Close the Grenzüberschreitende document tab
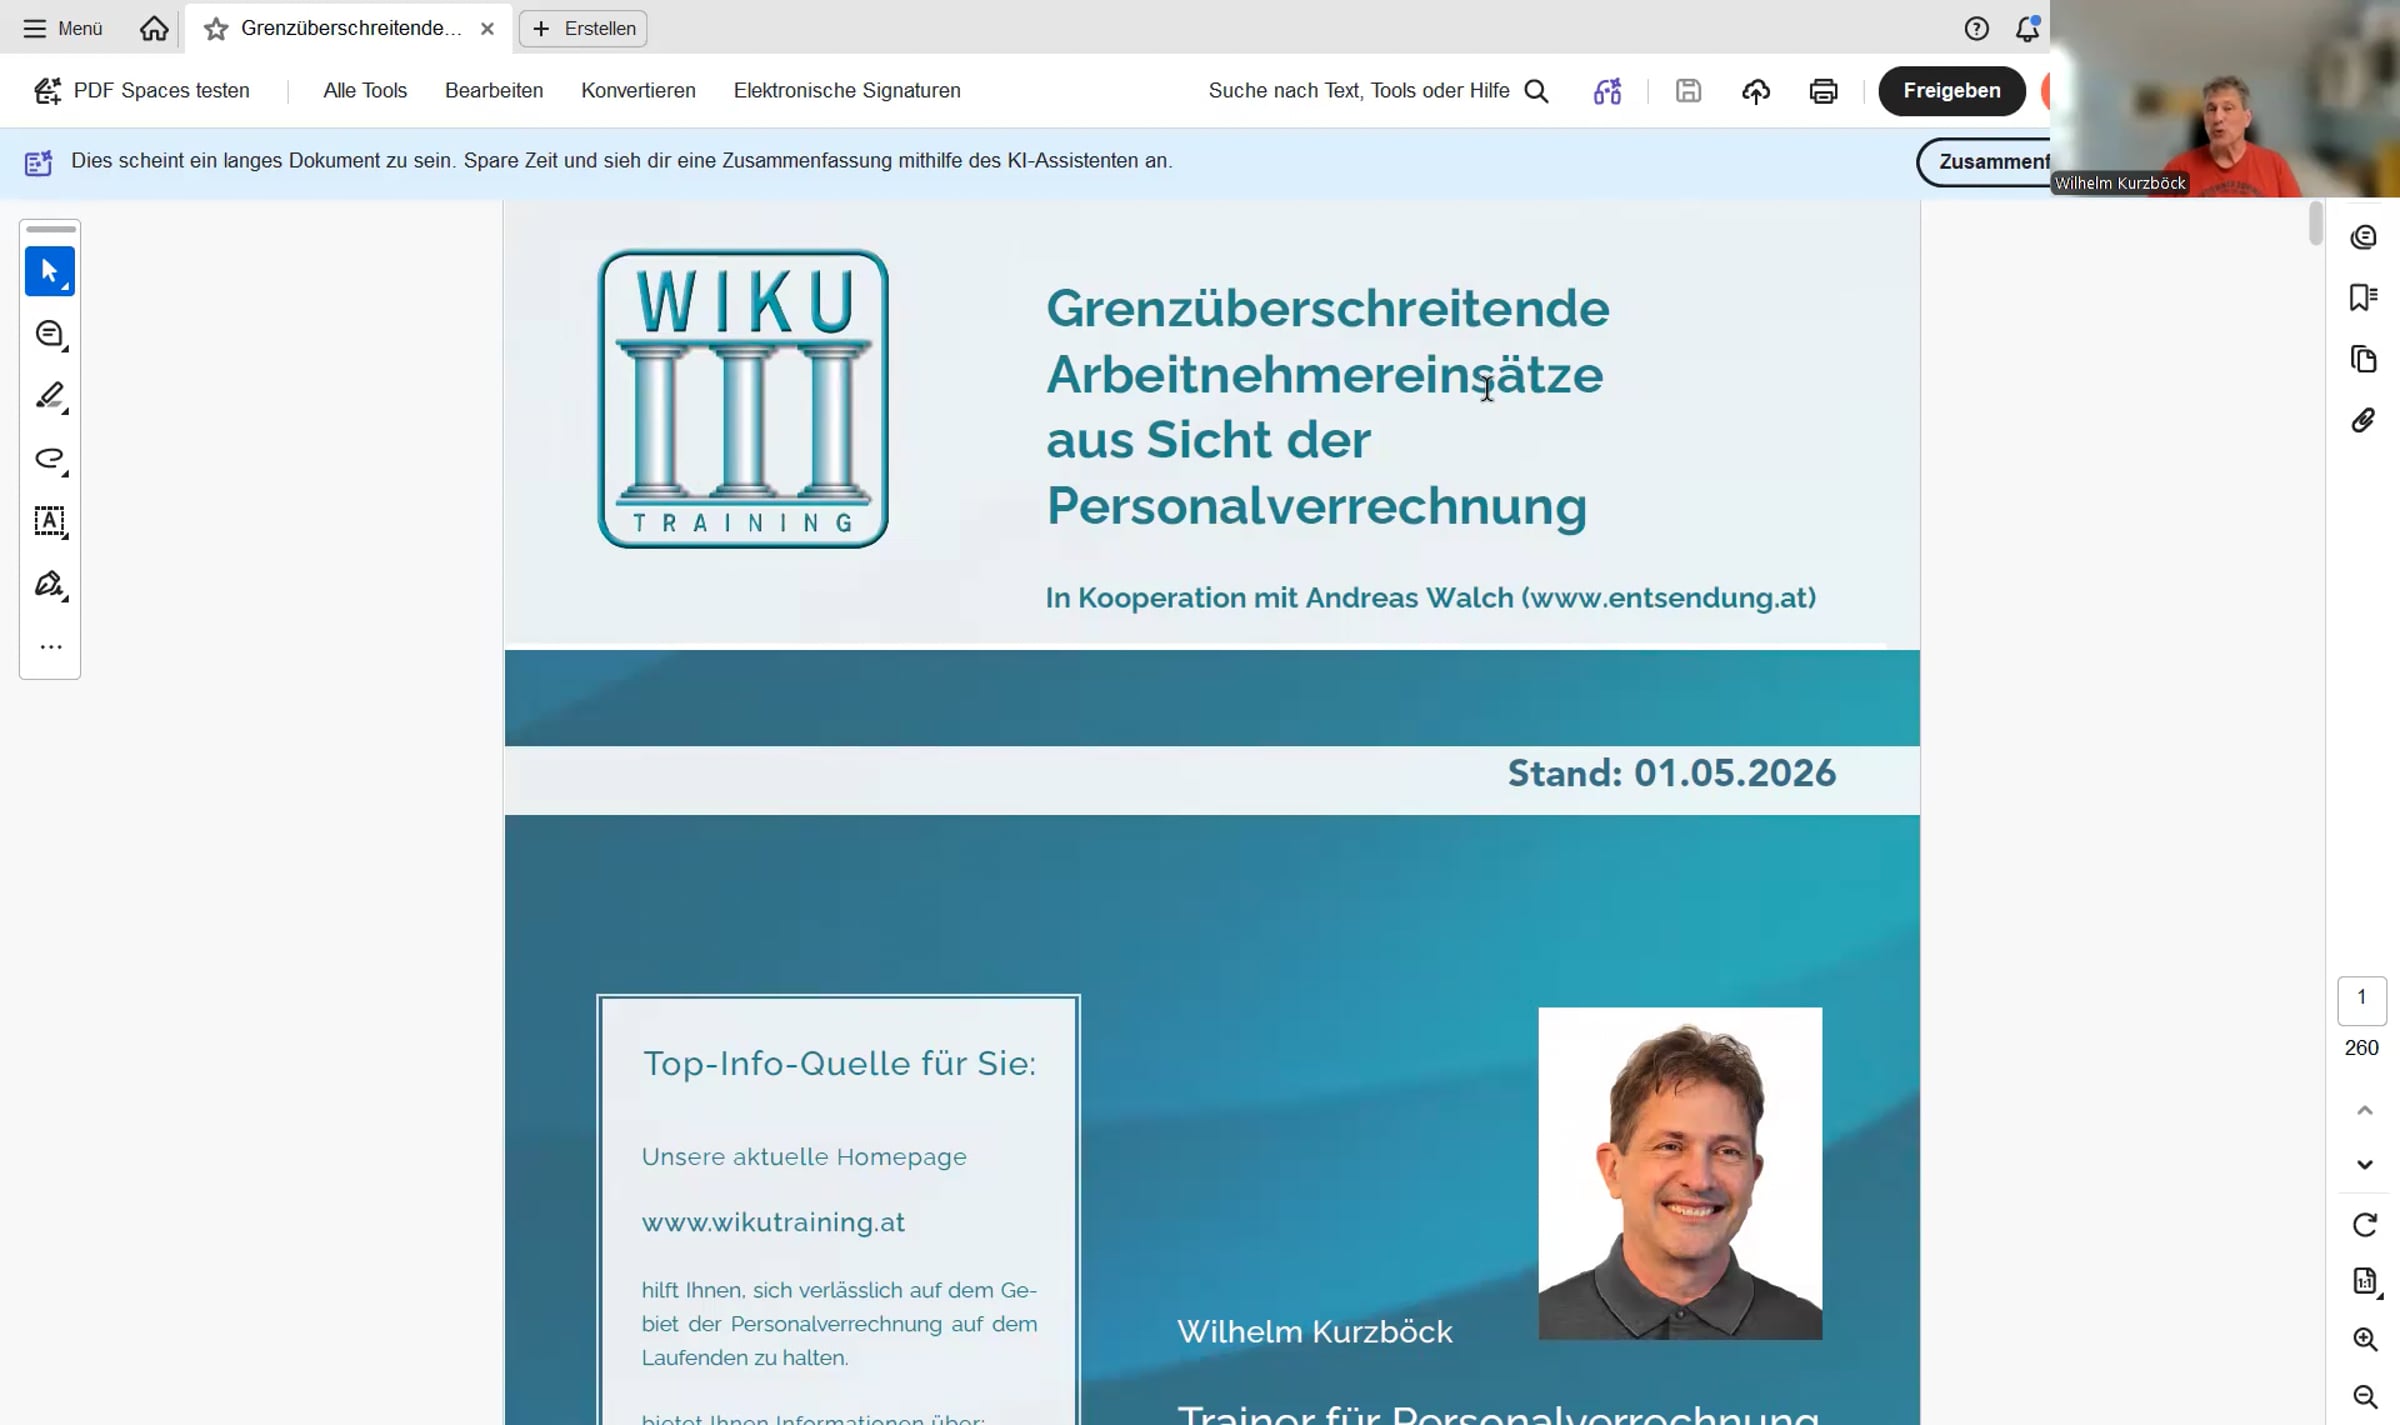2400x1425 pixels. 487,29
